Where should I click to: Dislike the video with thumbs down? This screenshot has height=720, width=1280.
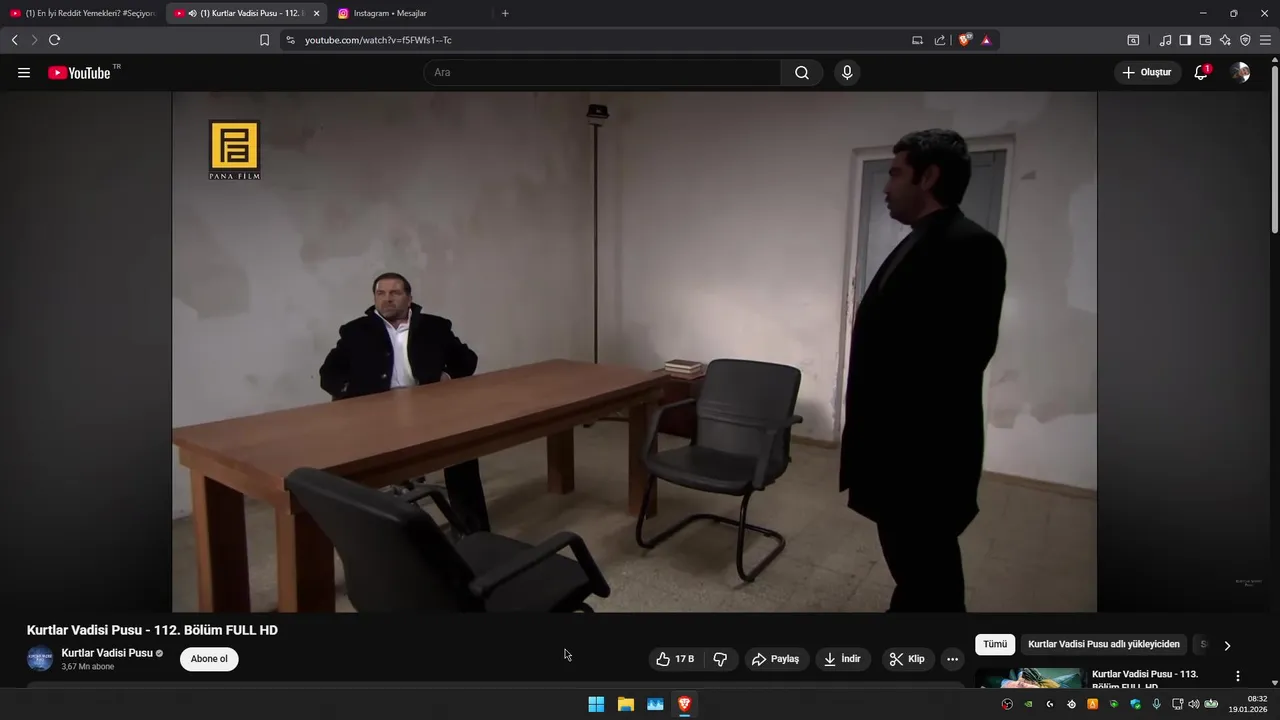pyautogui.click(x=720, y=659)
